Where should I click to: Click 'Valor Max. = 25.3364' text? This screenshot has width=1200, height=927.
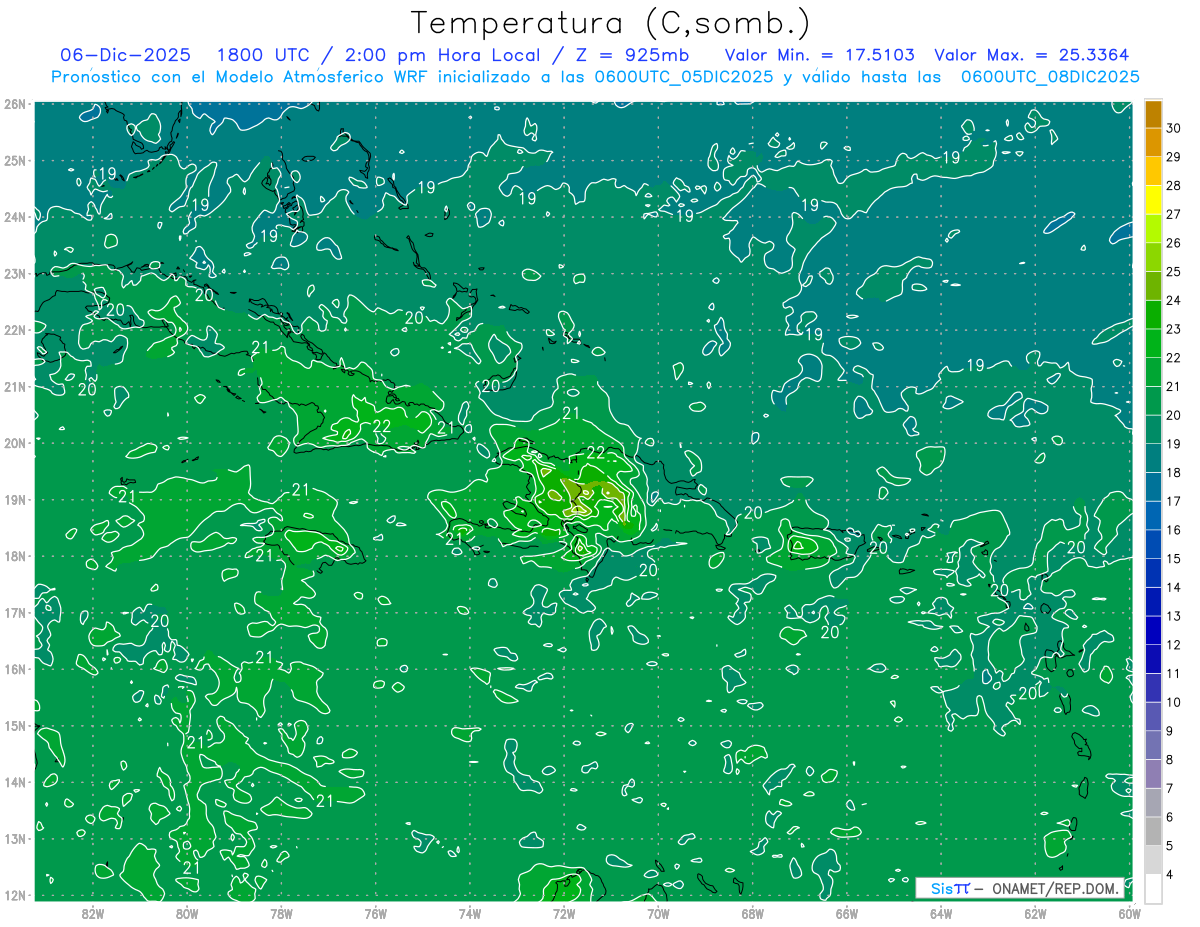(1032, 55)
